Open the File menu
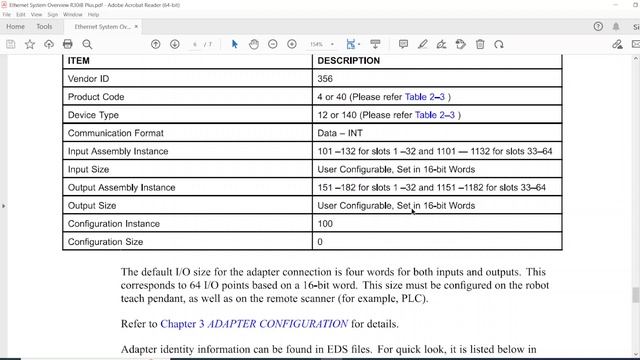Viewport: 640px width, 360px height. point(7,14)
